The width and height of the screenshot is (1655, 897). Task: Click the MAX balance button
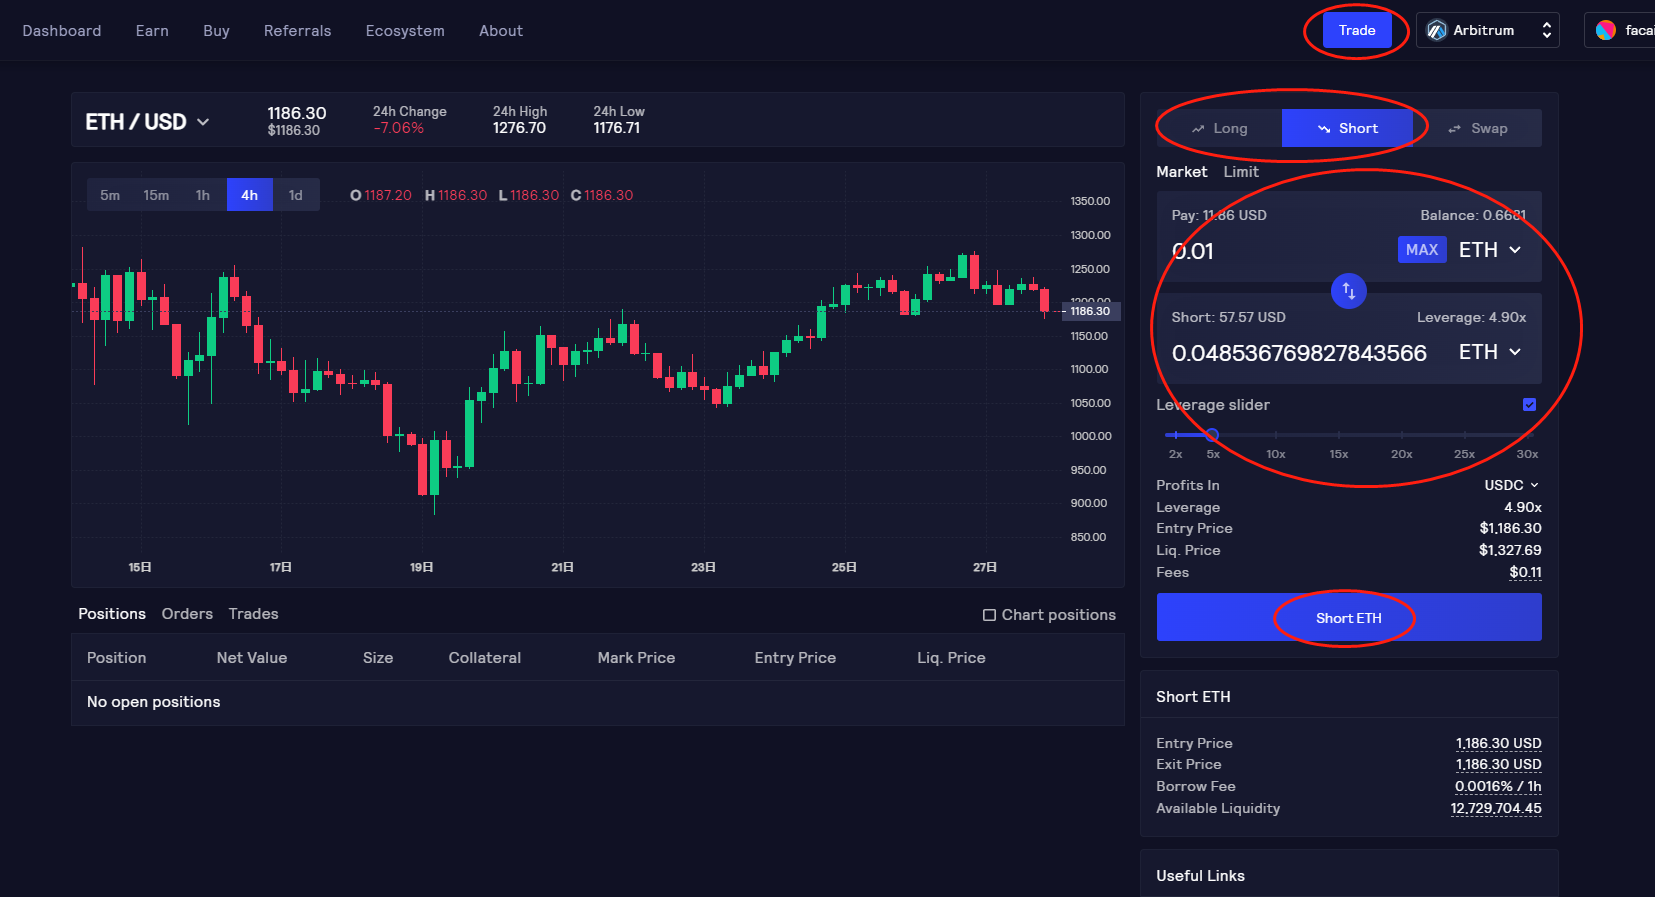(1421, 250)
